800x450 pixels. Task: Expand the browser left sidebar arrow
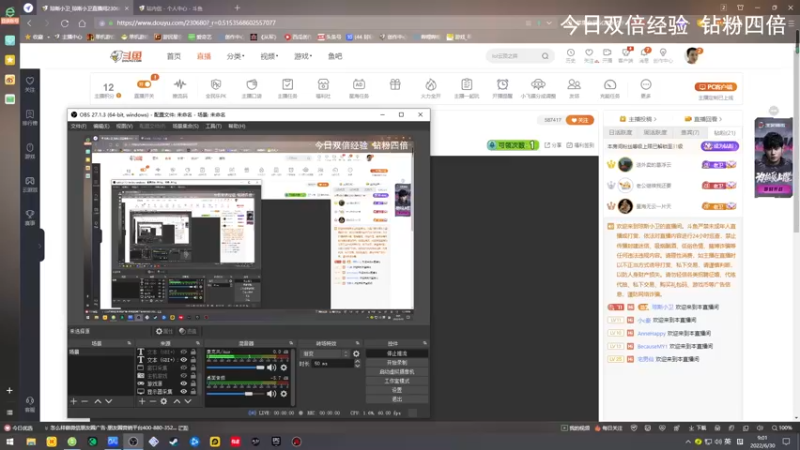click(x=40, y=246)
